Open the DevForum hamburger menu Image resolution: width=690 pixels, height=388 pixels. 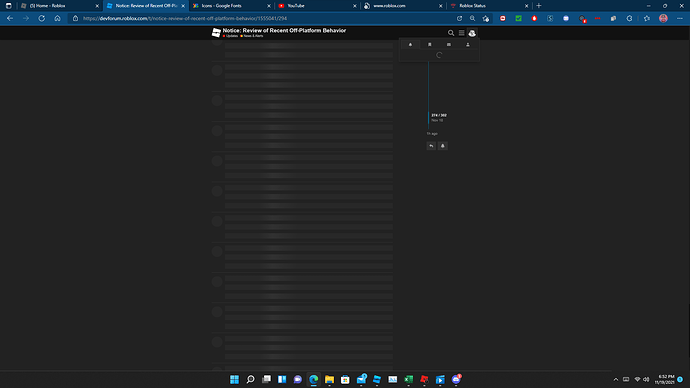(x=461, y=33)
